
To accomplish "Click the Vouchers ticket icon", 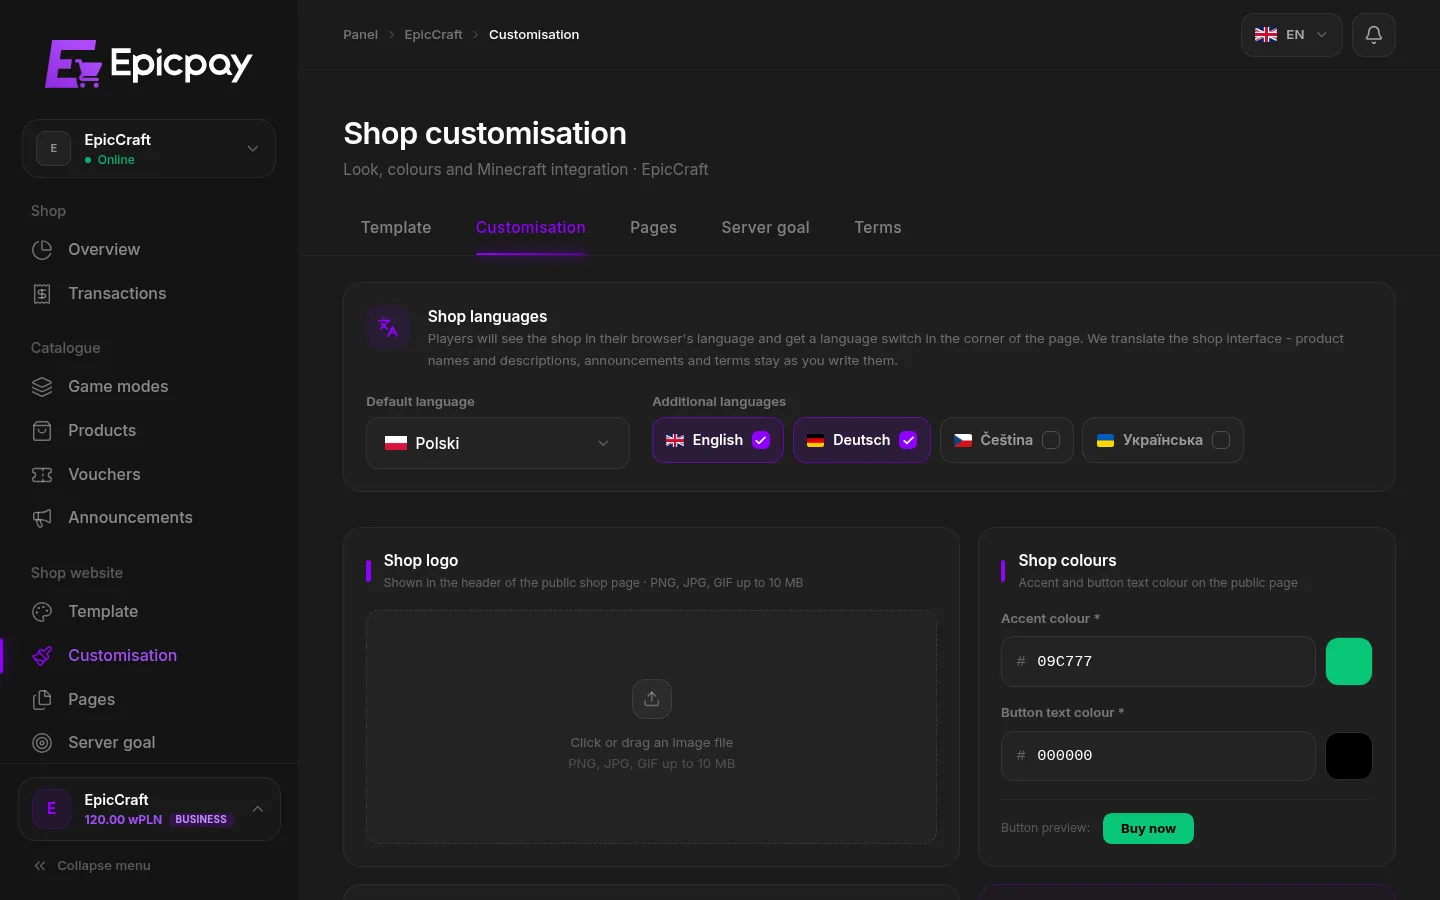I will point(42,475).
